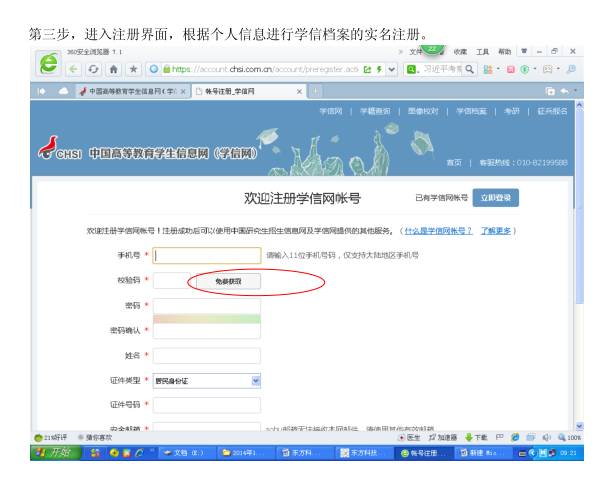610x481 pixels.
Task: Click the 立即登录 button
Action: [495, 198]
